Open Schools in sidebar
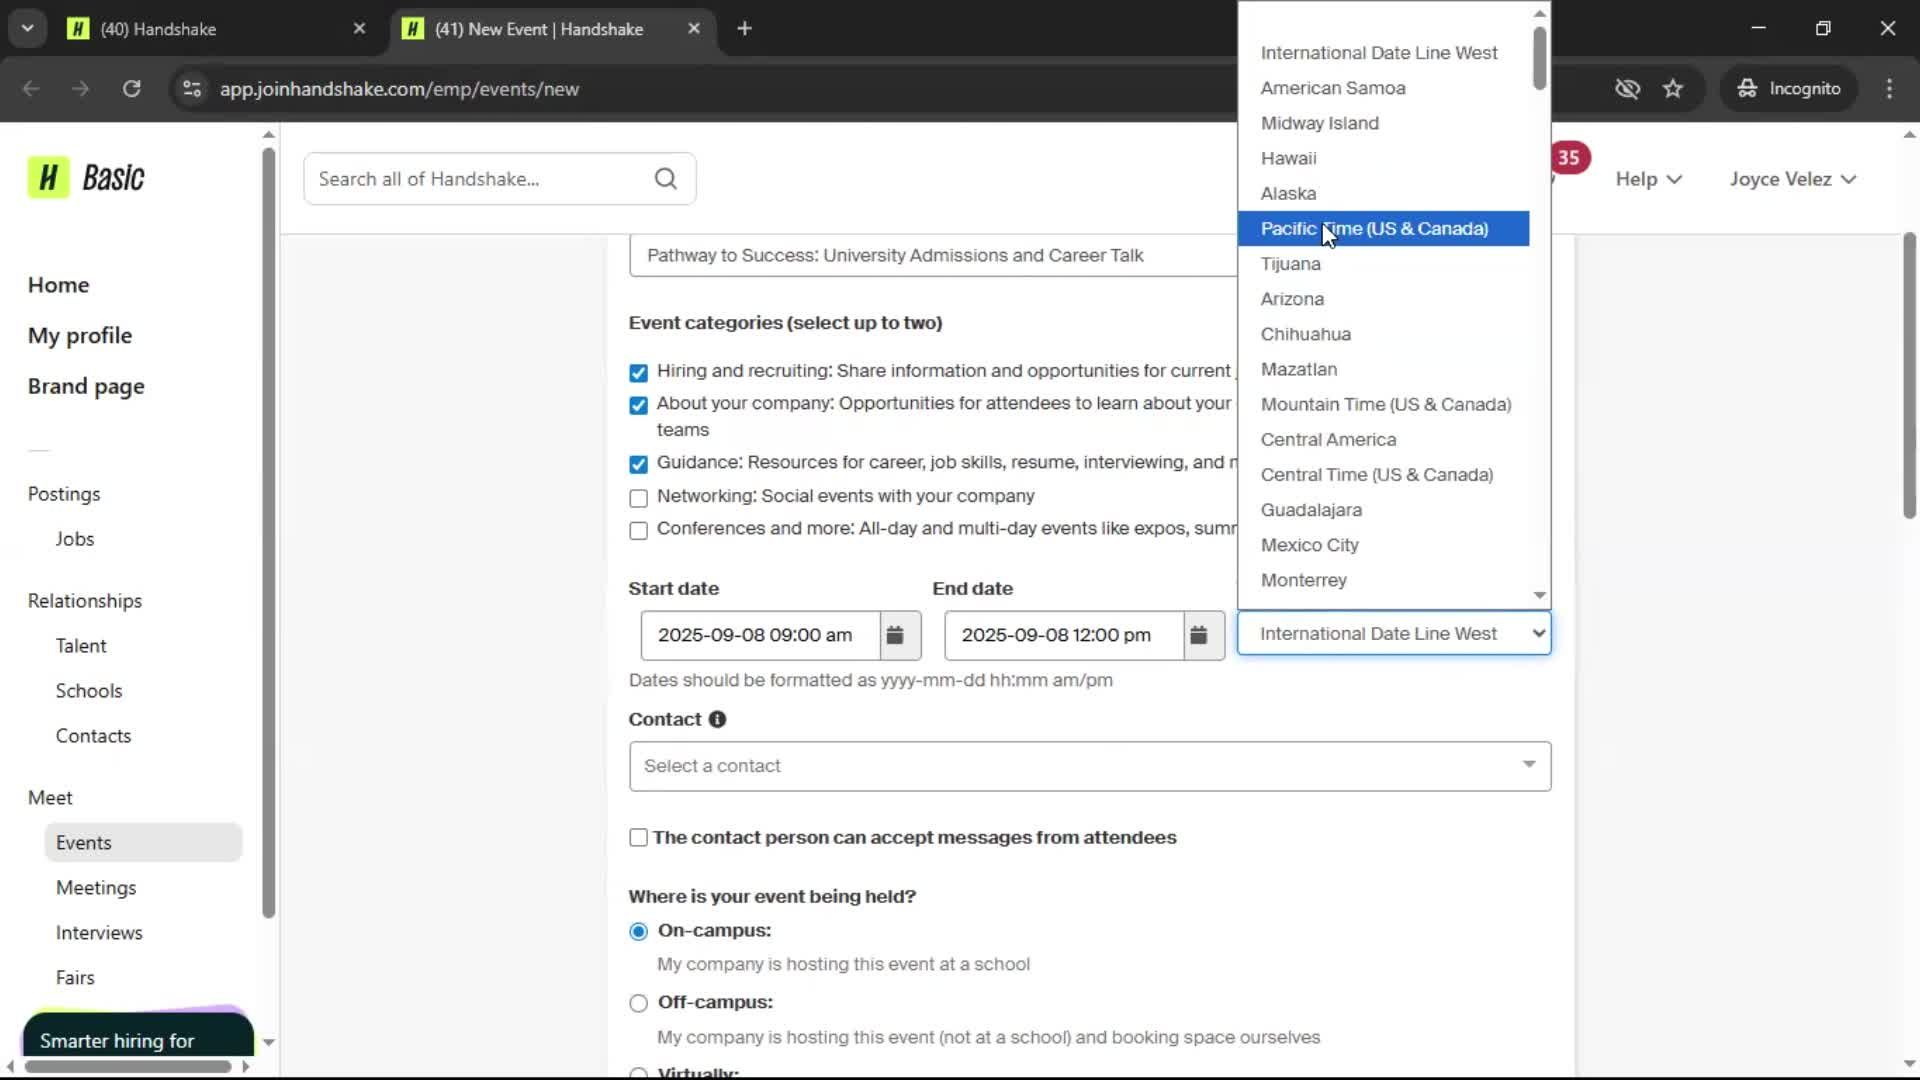The image size is (1920, 1080). point(89,691)
